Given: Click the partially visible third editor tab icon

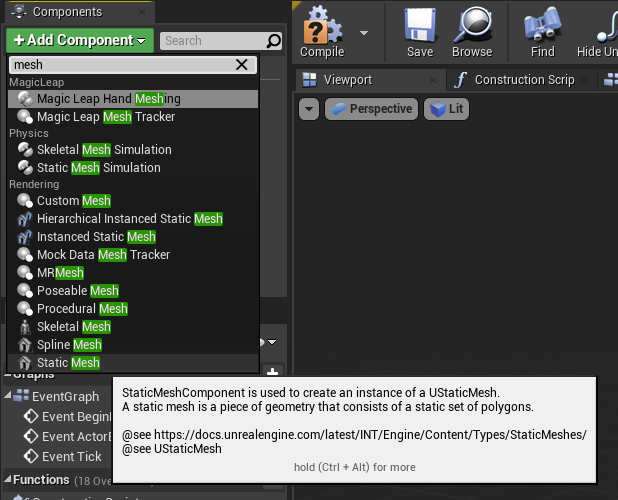Looking at the screenshot, I should (x=611, y=80).
